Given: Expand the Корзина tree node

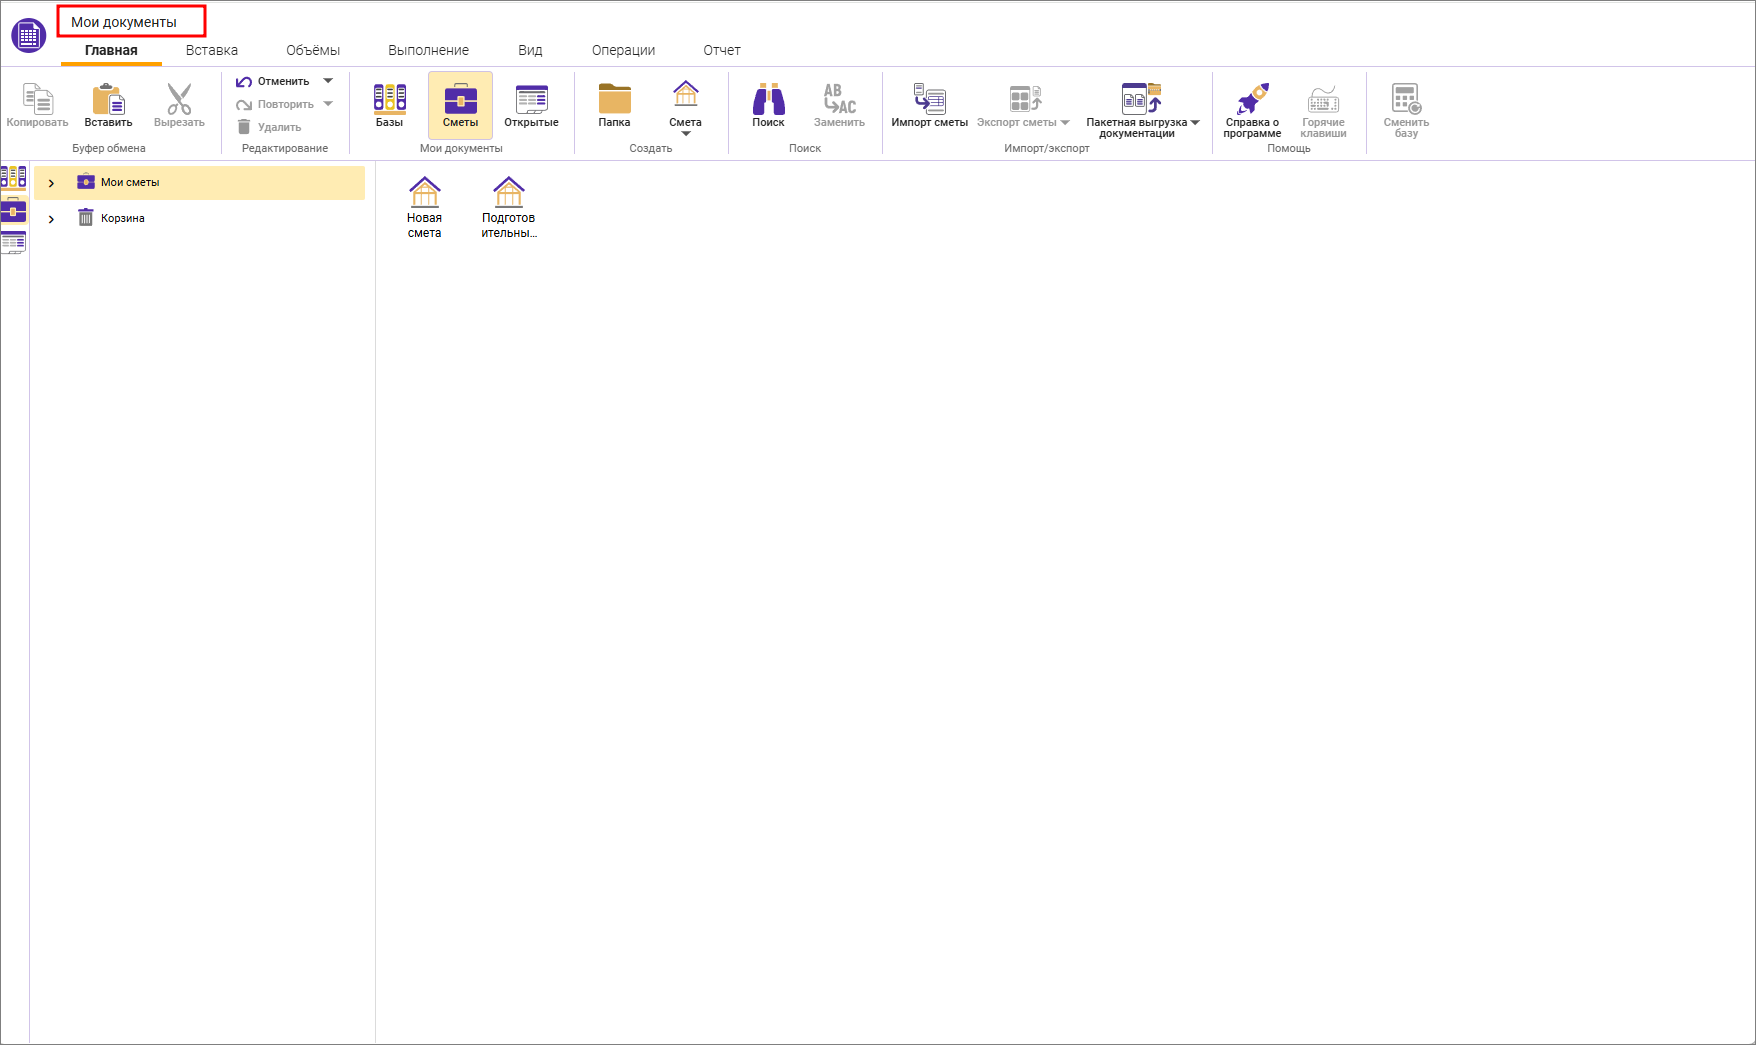Looking at the screenshot, I should (x=51, y=219).
